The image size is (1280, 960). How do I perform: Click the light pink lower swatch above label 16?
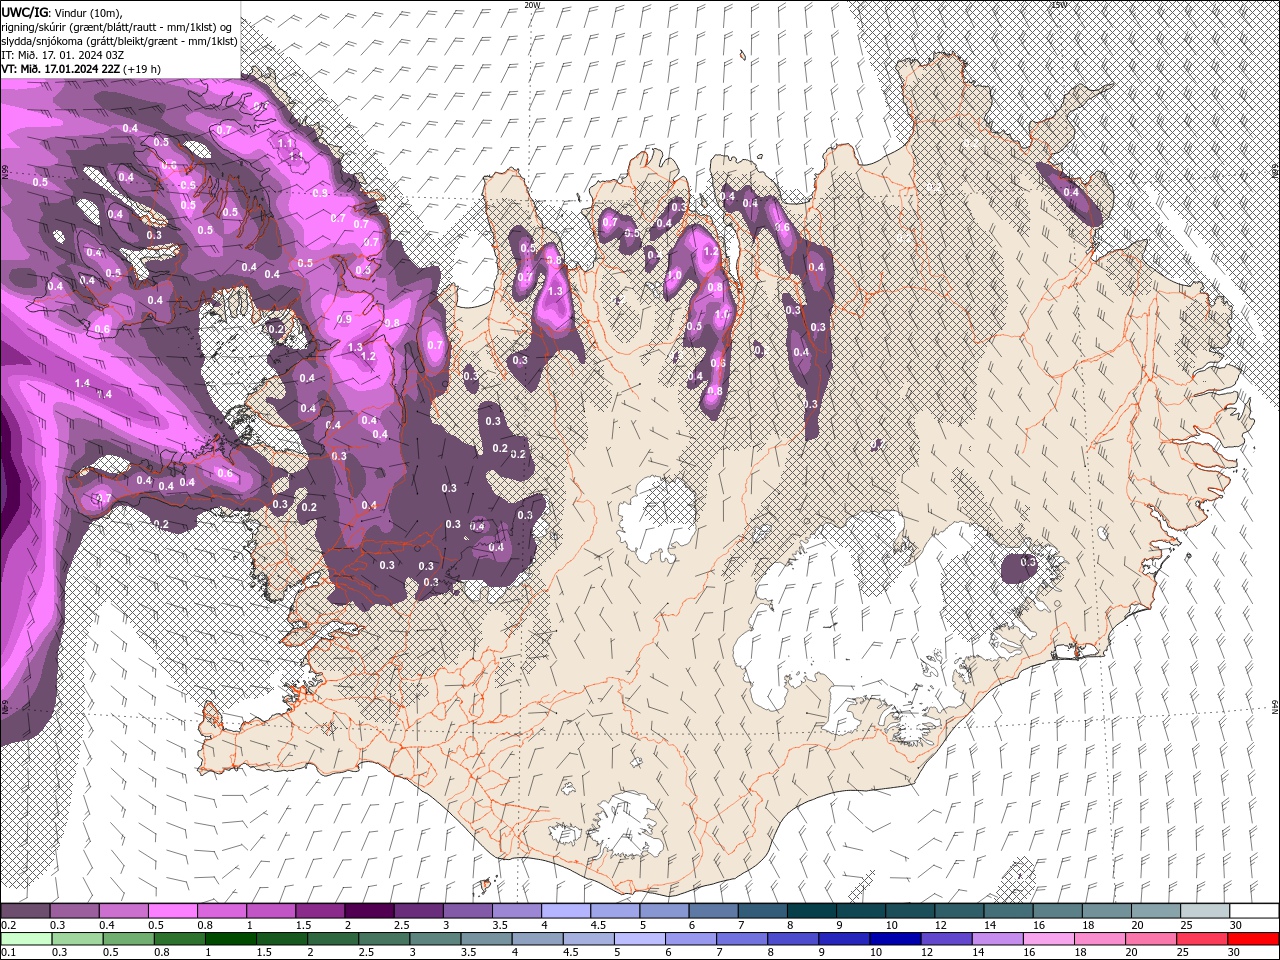click(x=1048, y=938)
